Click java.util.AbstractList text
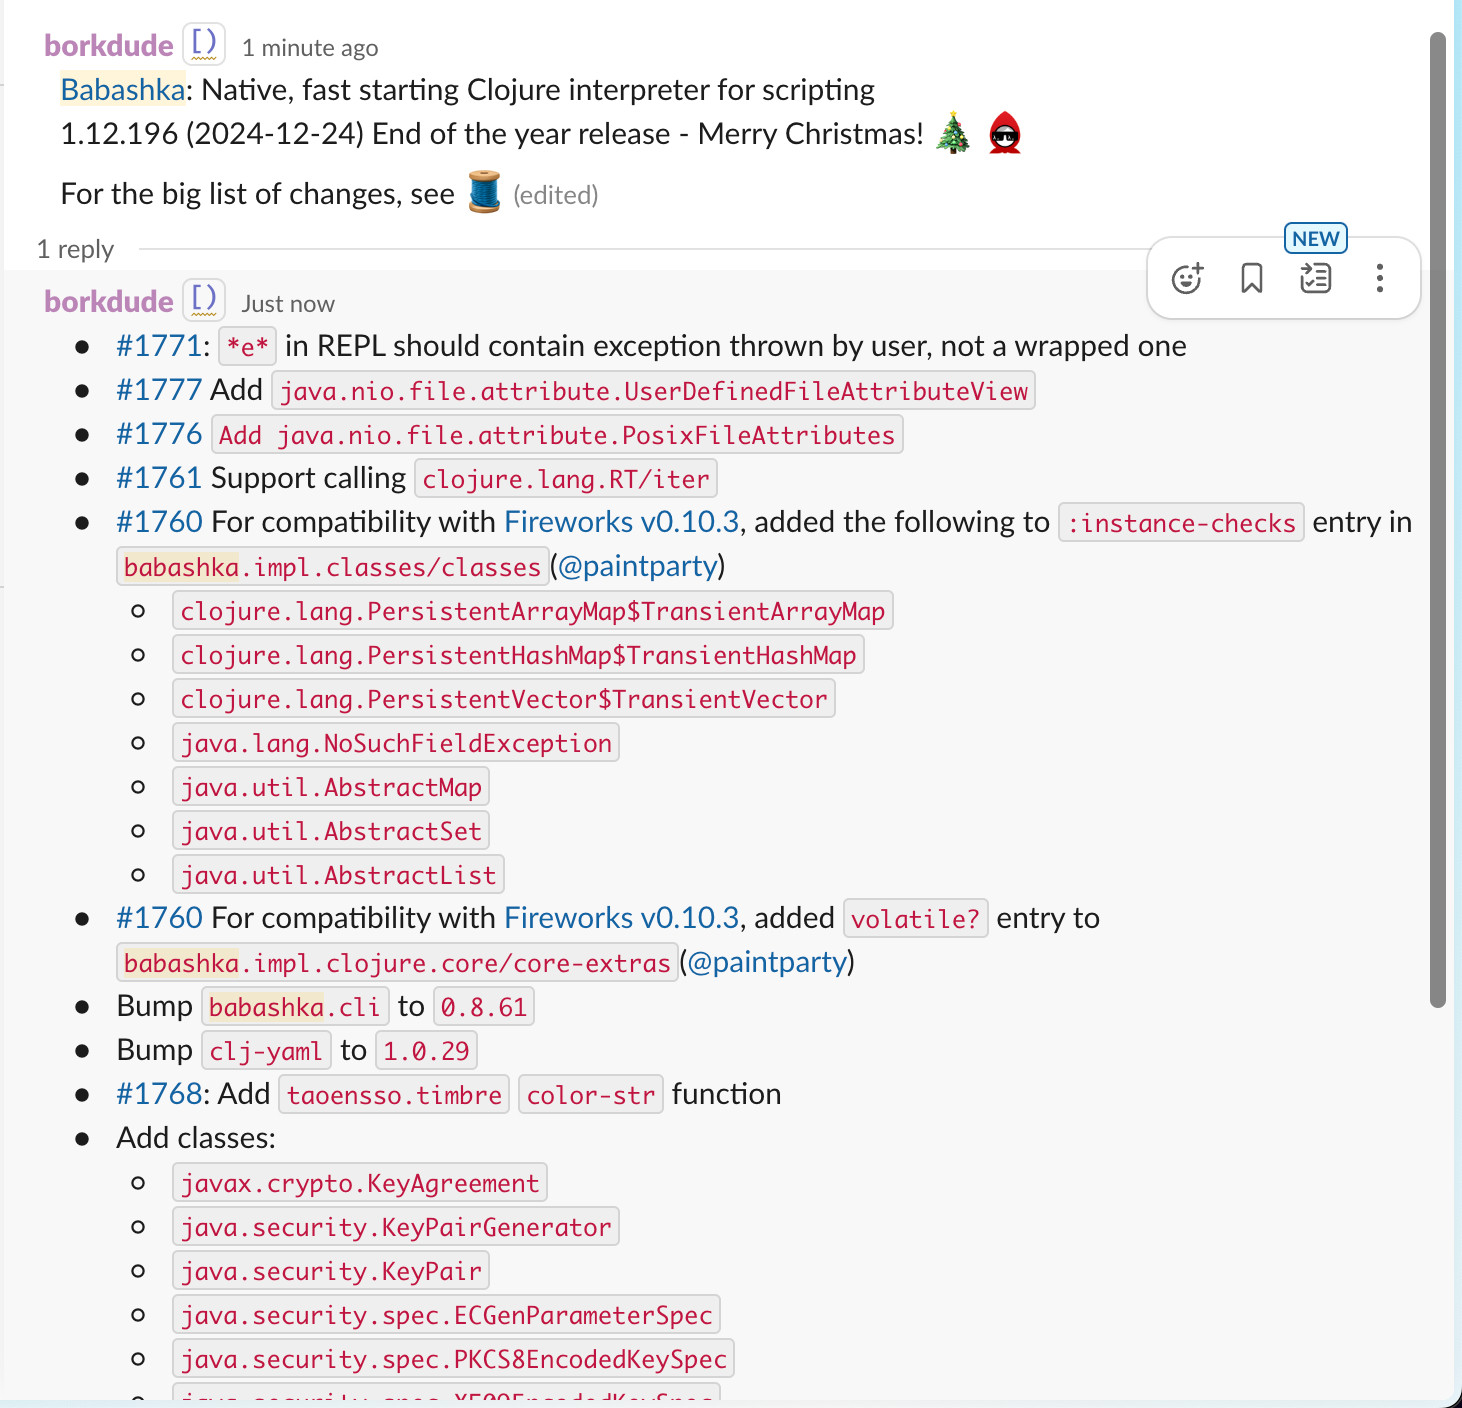The height and width of the screenshot is (1408, 1462). coord(338,875)
